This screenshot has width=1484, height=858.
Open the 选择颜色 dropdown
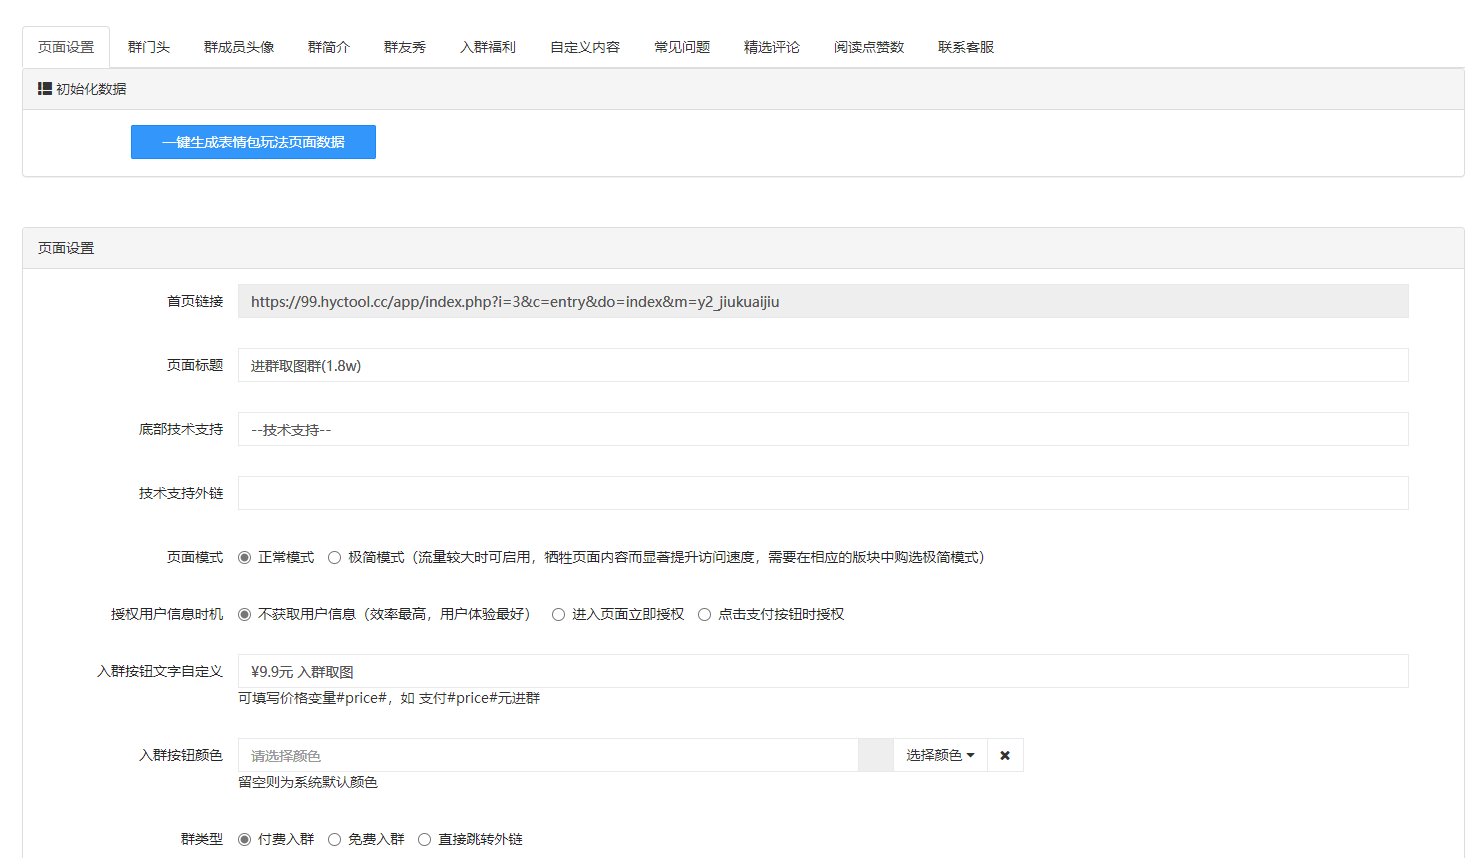pyautogui.click(x=939, y=755)
